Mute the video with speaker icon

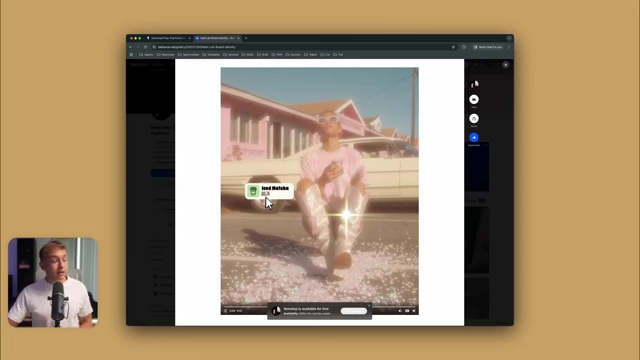coord(400,311)
